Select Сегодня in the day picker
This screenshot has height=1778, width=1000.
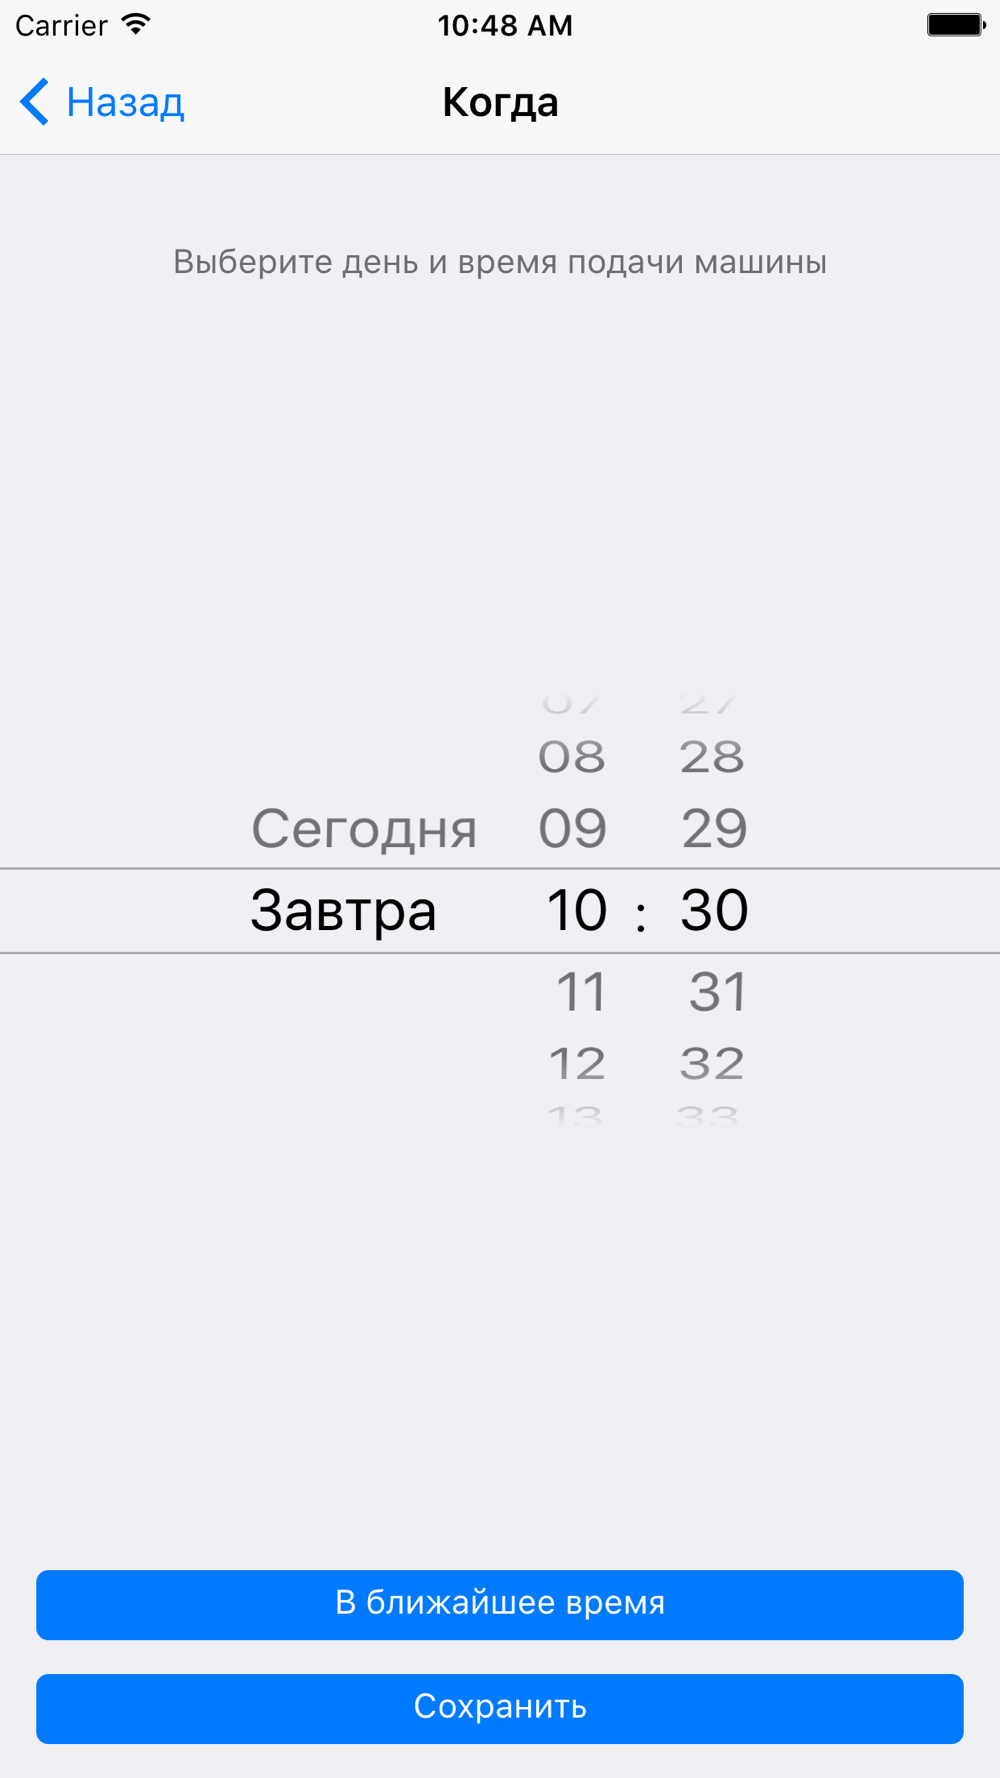click(x=364, y=829)
